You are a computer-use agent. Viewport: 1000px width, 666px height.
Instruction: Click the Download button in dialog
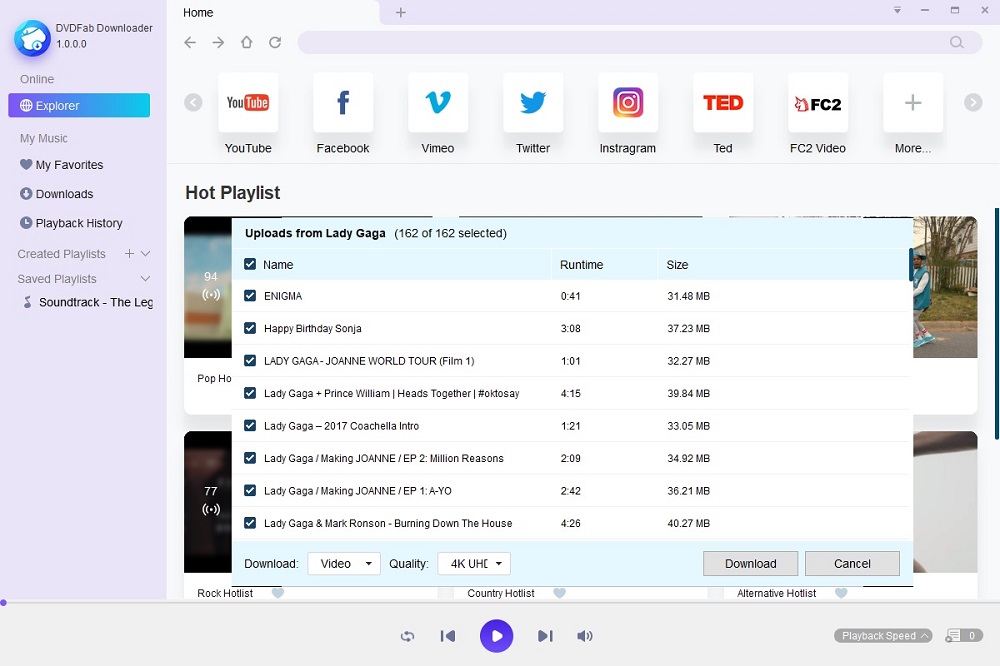(750, 563)
